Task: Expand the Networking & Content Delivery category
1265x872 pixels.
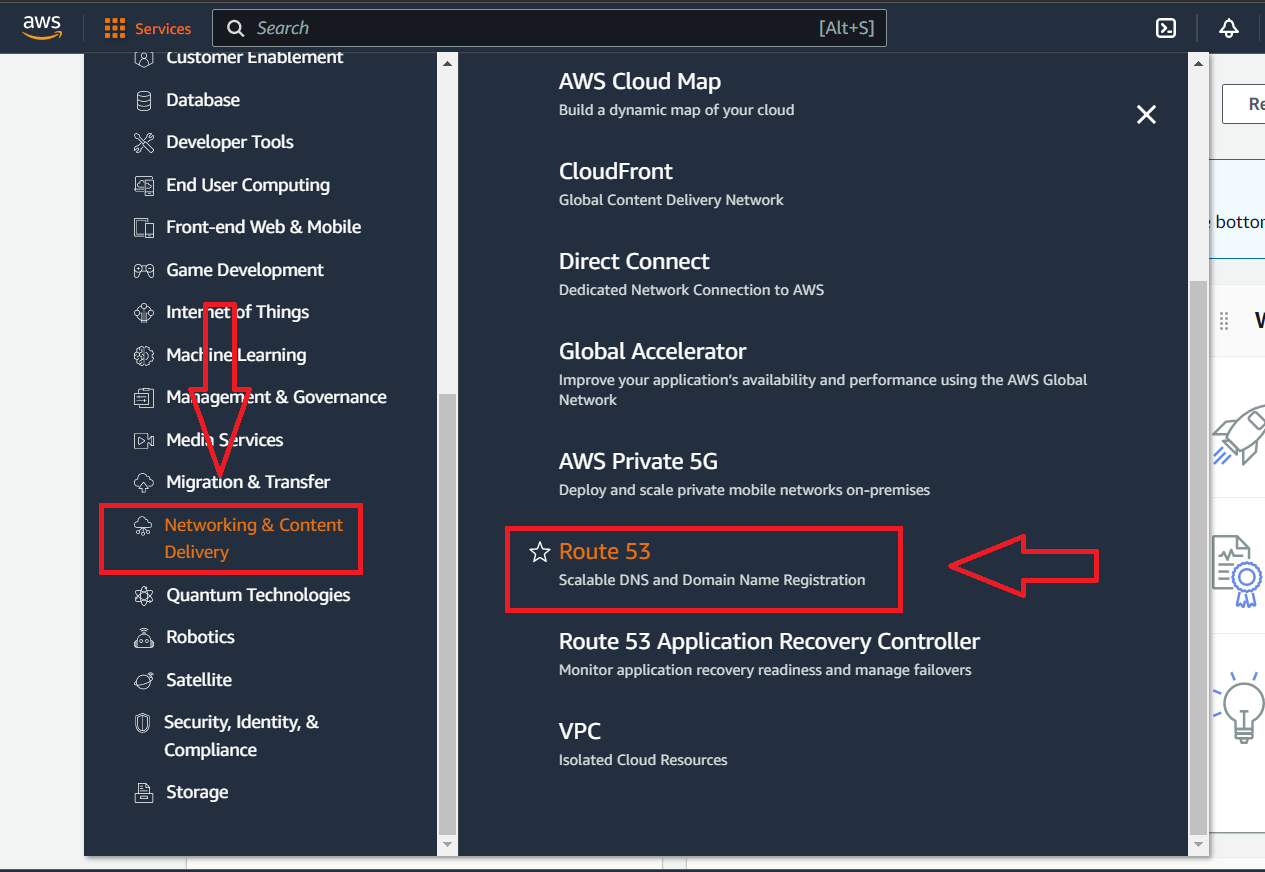Action: 232,538
